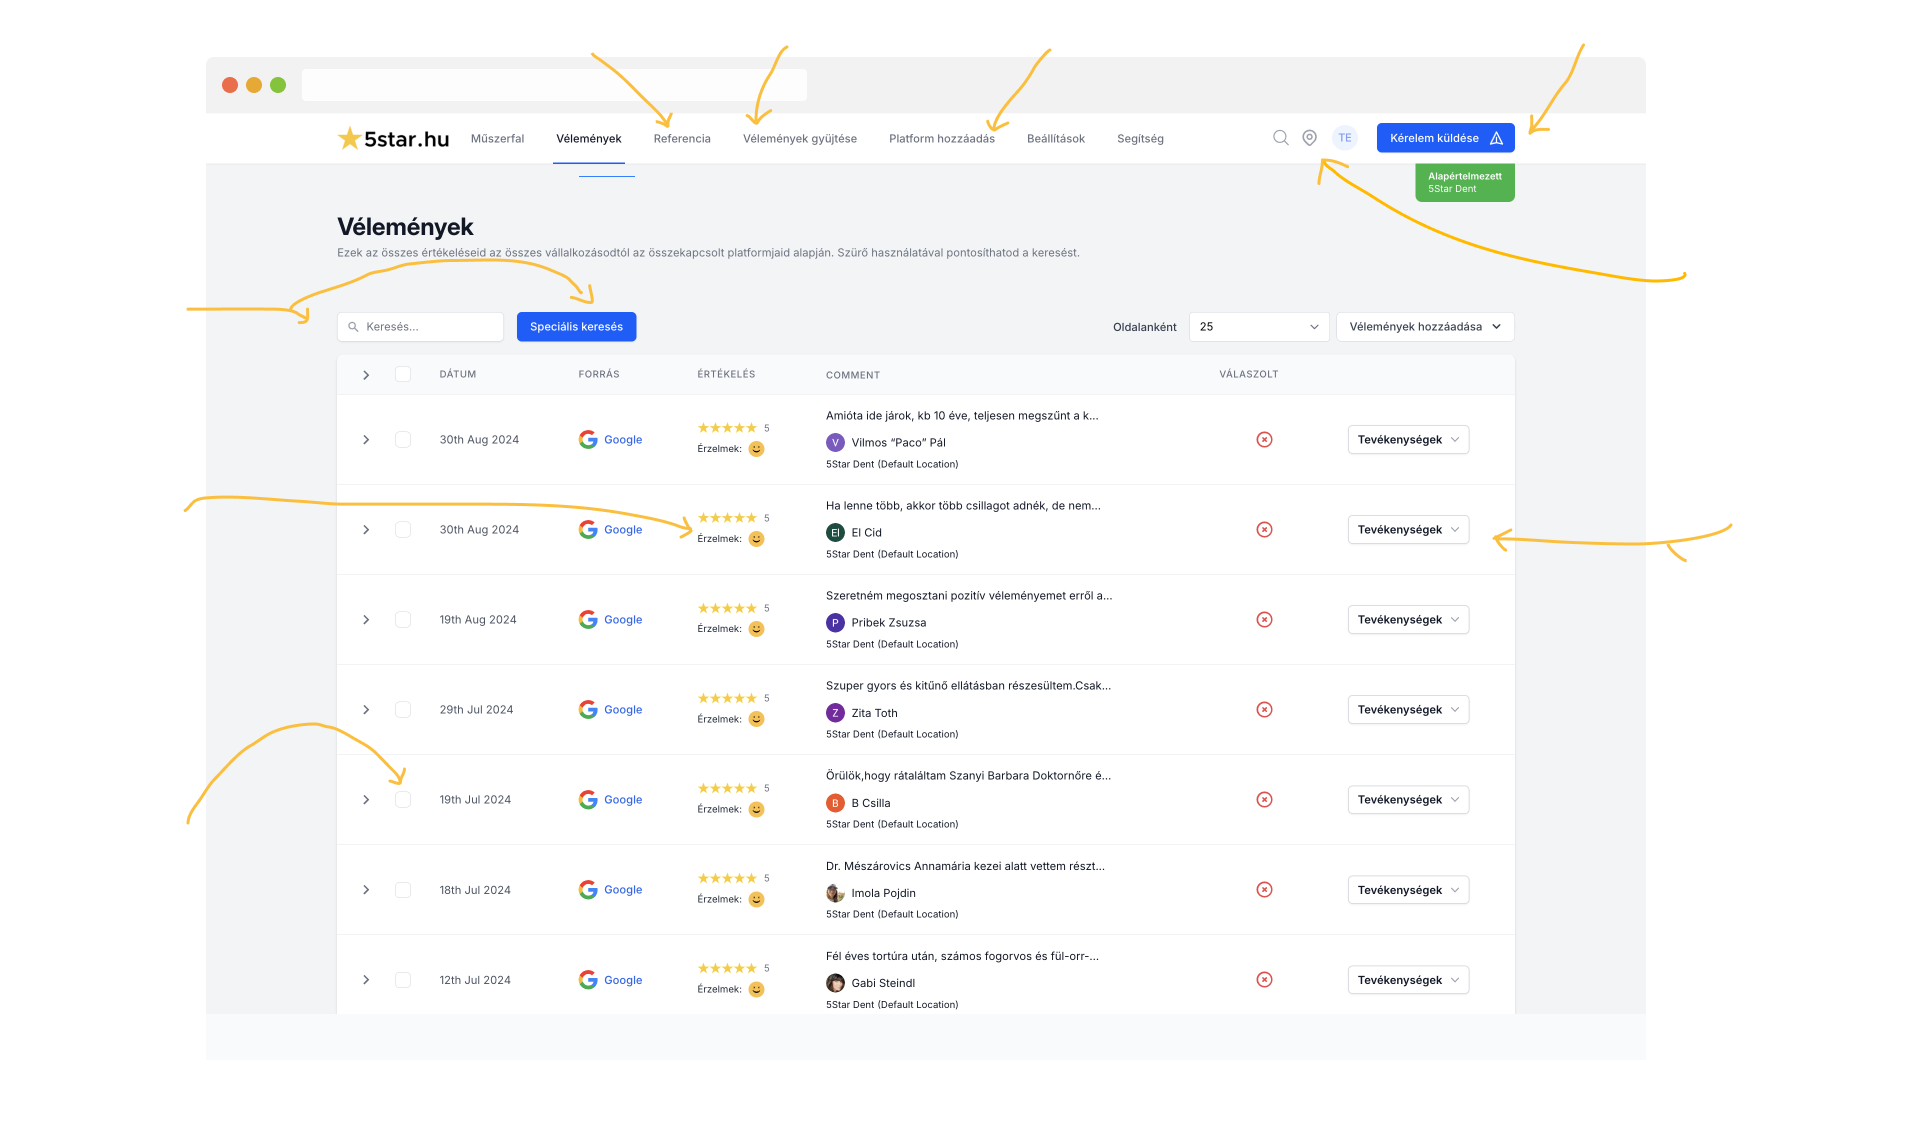Select the 18th Jul 2024 review checkbox
The image size is (1924, 1144).
pos(403,890)
